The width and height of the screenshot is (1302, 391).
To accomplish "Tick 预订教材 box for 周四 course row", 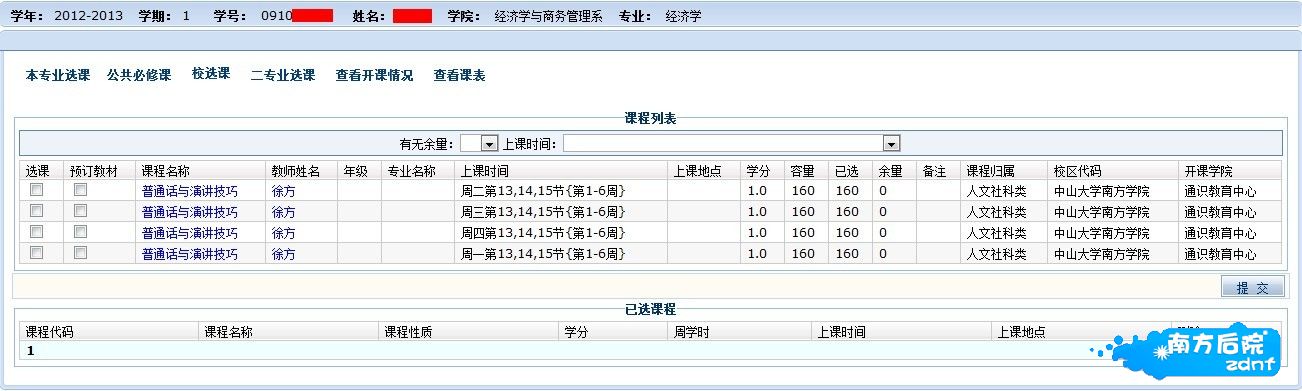I will pos(81,232).
